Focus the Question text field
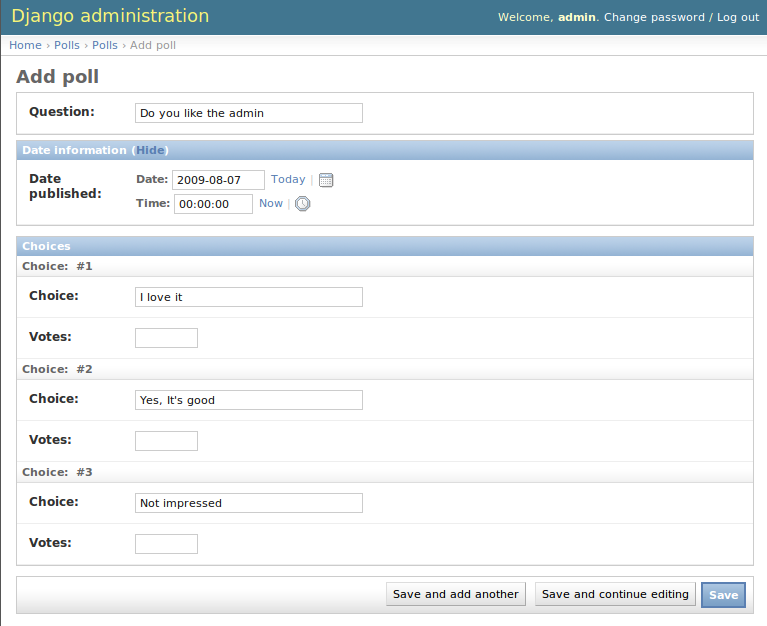 pos(248,113)
